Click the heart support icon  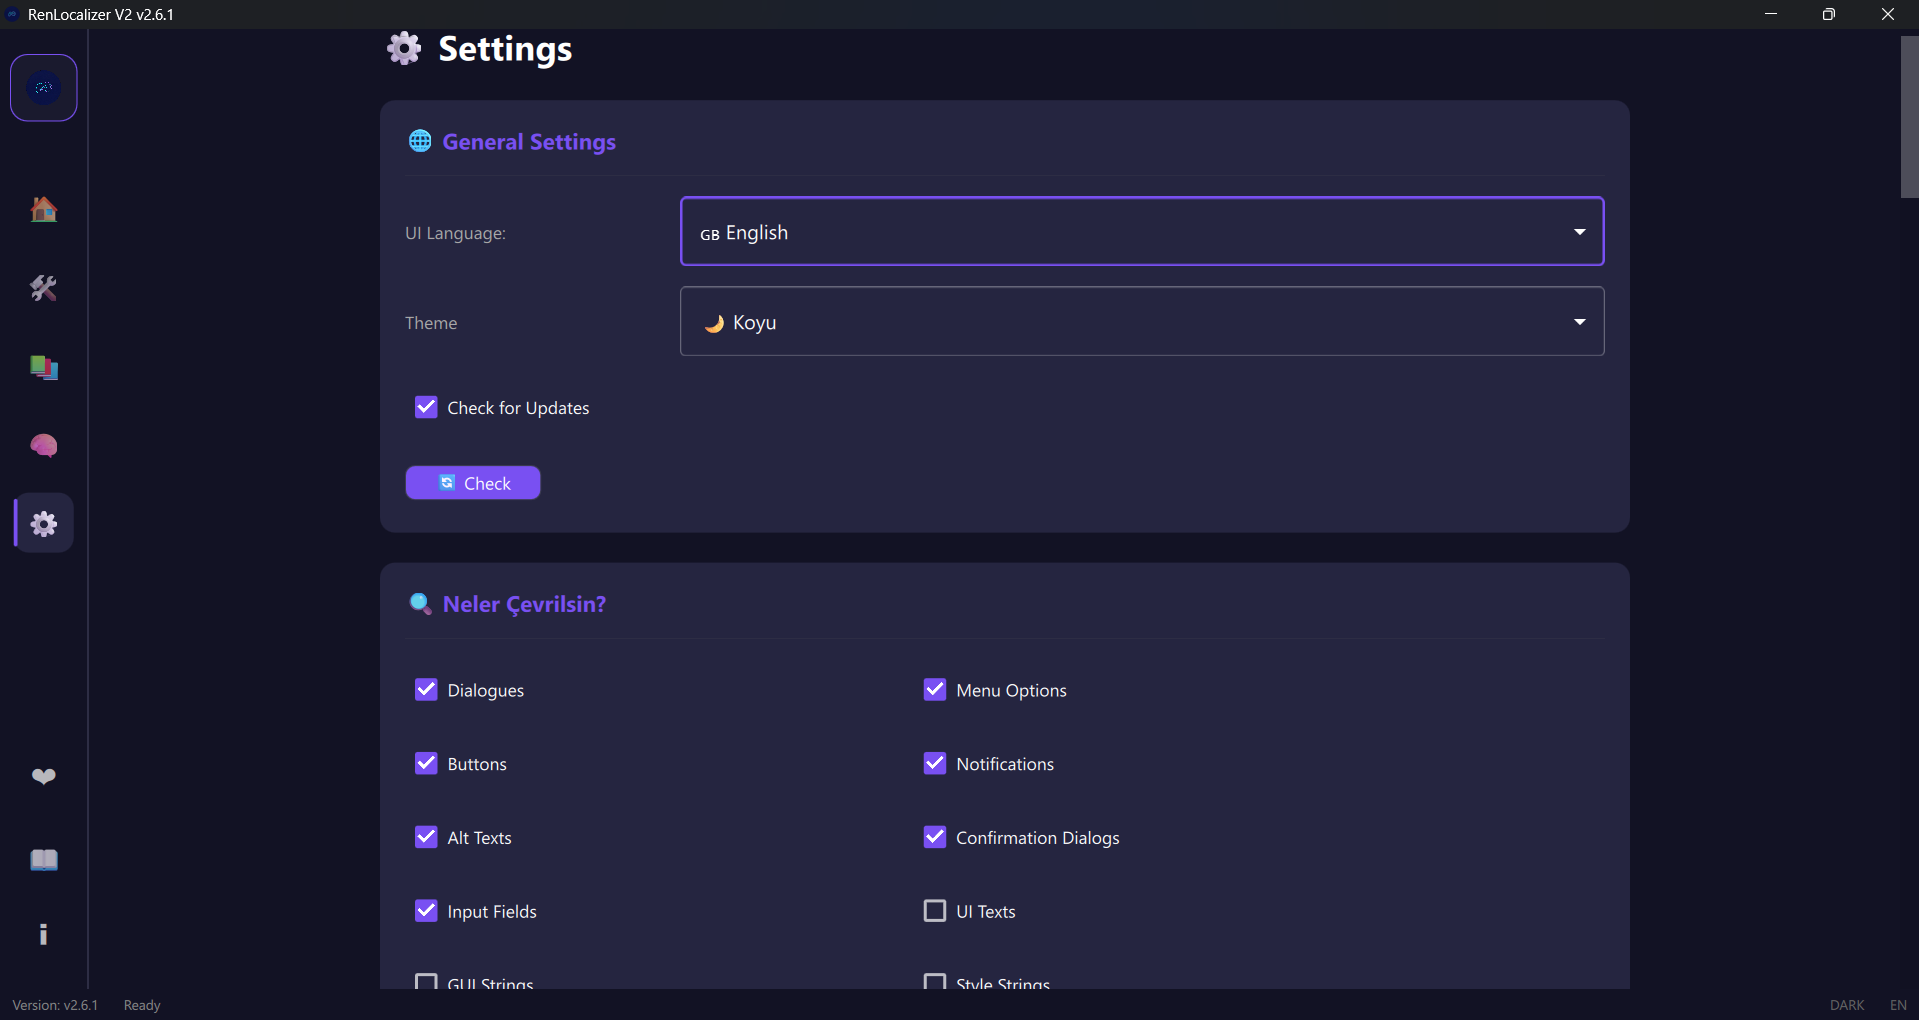click(x=44, y=776)
